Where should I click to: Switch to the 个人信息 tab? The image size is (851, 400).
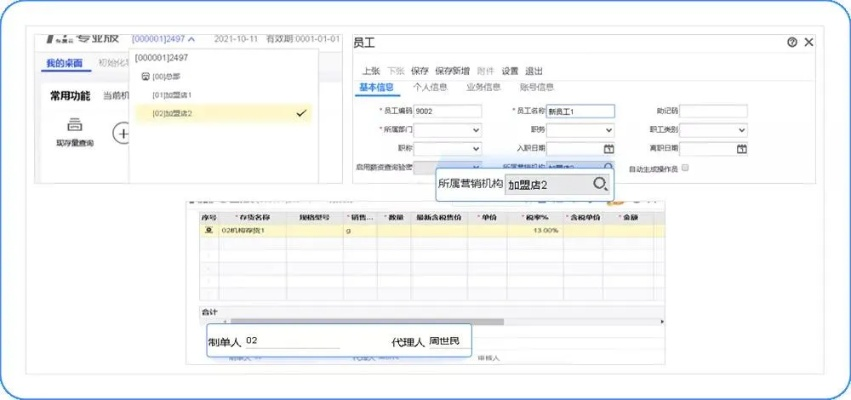[x=431, y=87]
